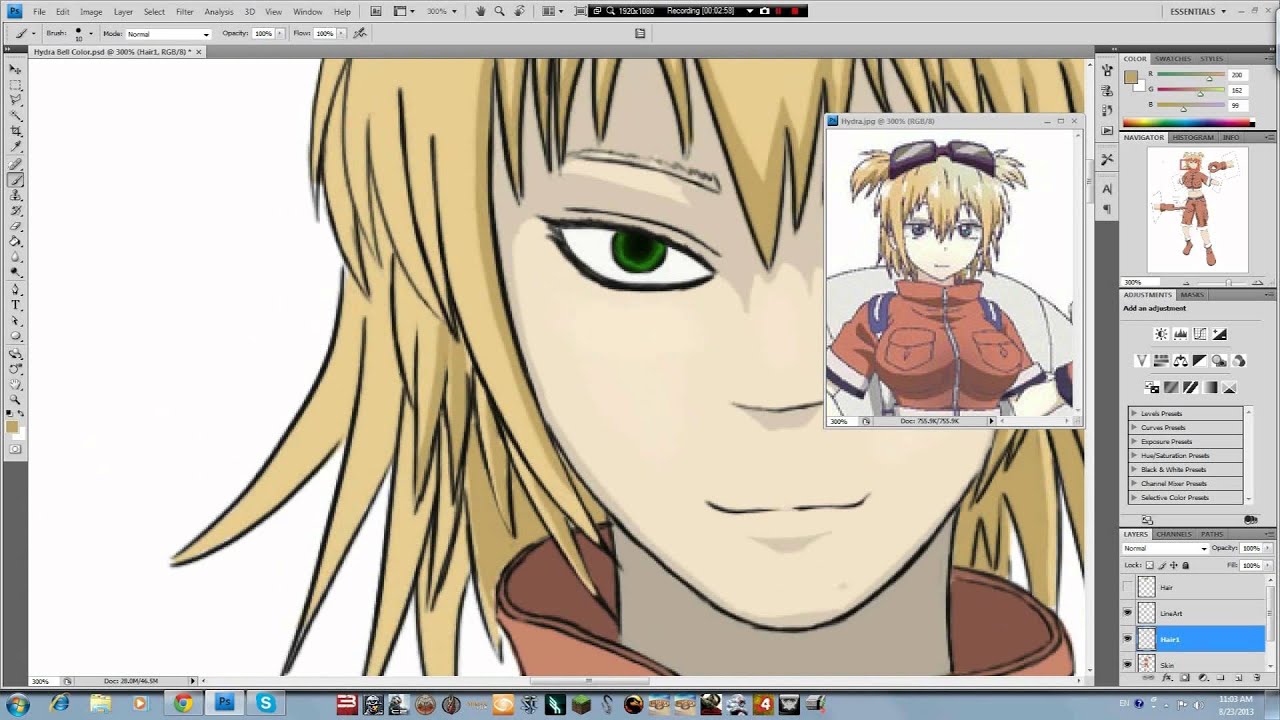Open the Layer menu
This screenshot has height=720, width=1280.
pos(123,11)
